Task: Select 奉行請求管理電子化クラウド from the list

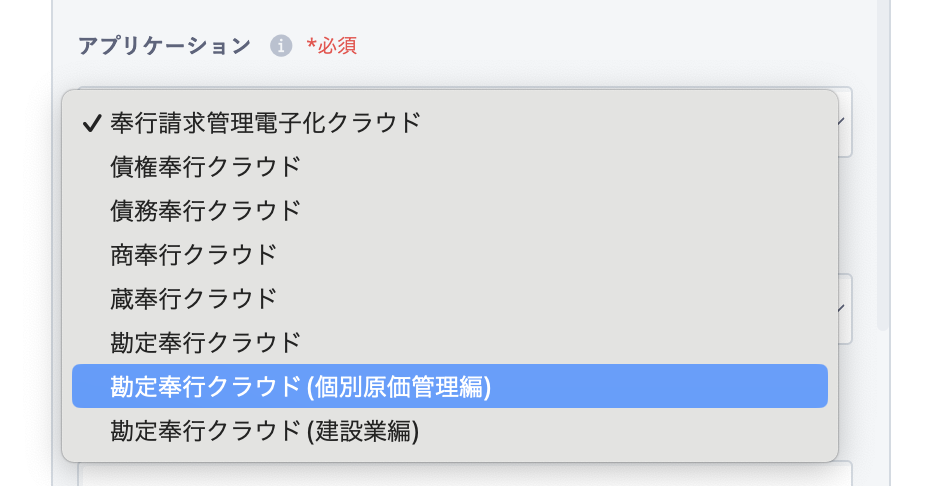Action: [x=450, y=123]
